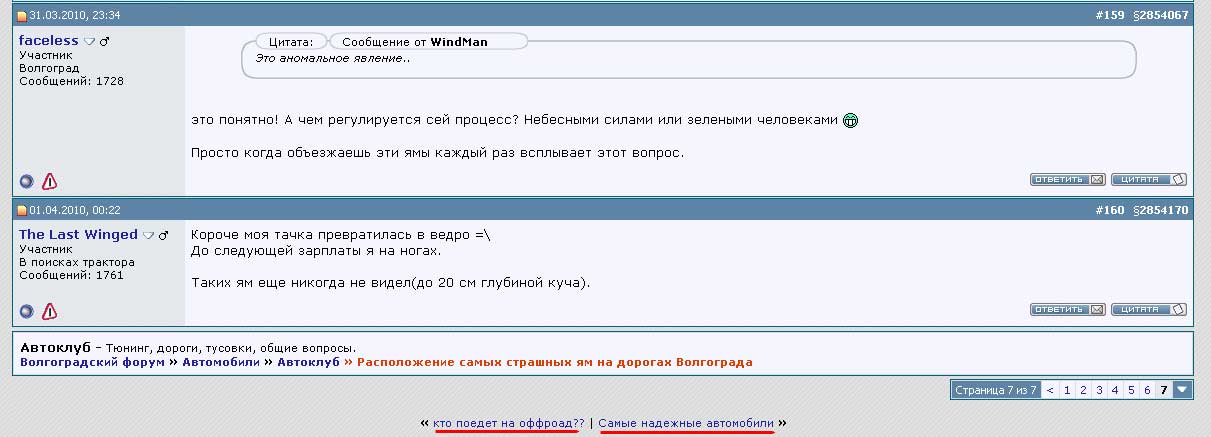This screenshot has width=1211, height=437.
Task: Go to page 2 of thread
Action: click(x=1083, y=390)
